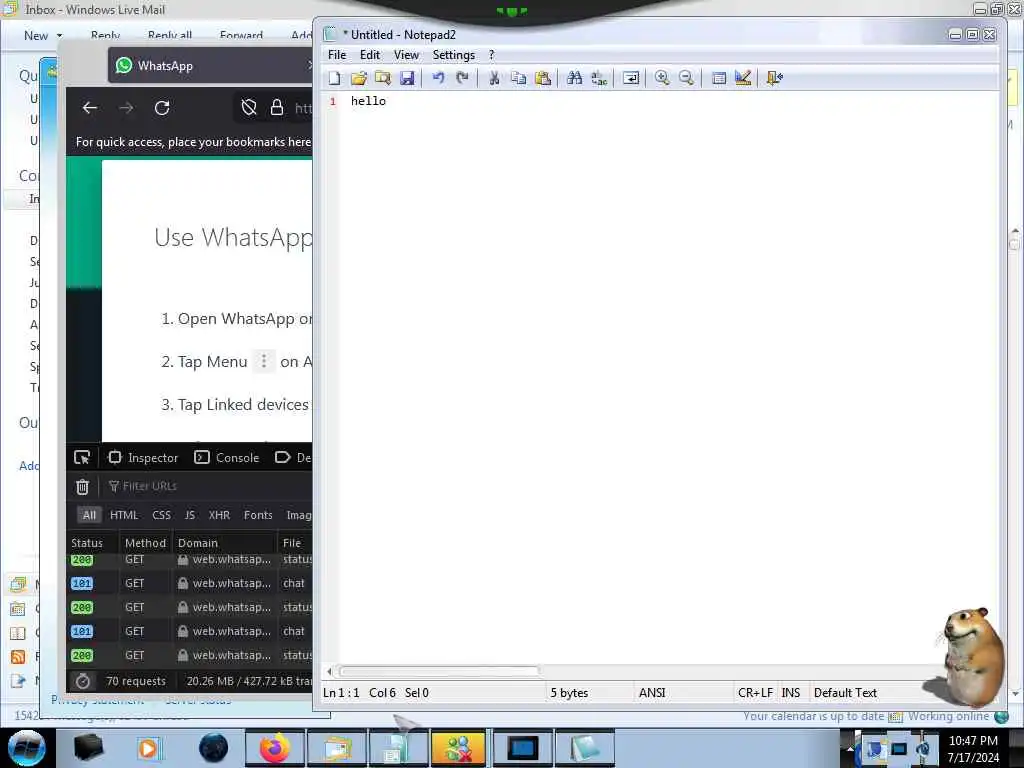Click the Status column header in network panel

[87, 543]
